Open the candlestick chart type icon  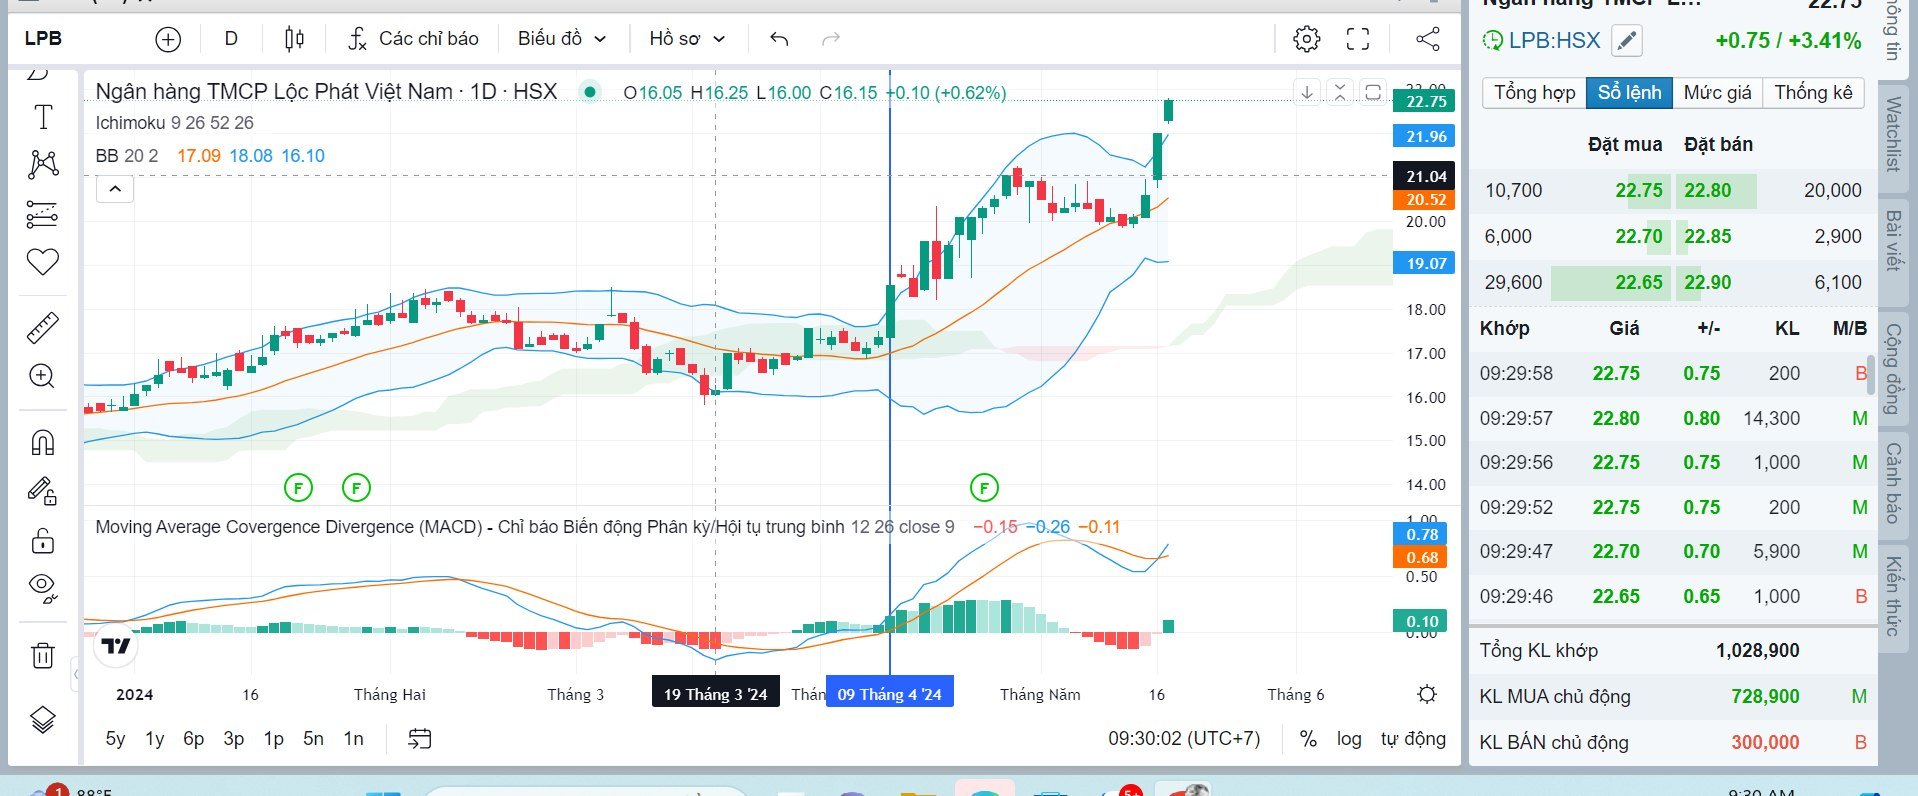pos(294,39)
